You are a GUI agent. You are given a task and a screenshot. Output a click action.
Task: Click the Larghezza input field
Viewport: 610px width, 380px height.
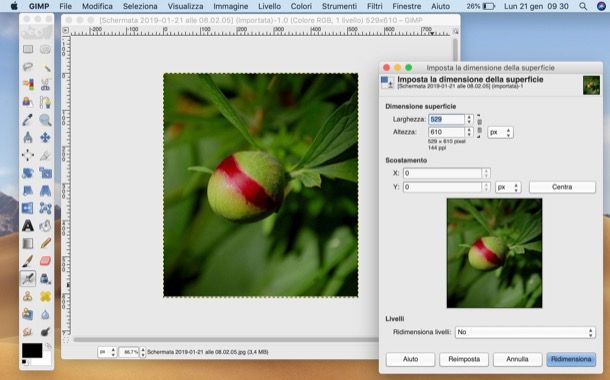coord(447,119)
